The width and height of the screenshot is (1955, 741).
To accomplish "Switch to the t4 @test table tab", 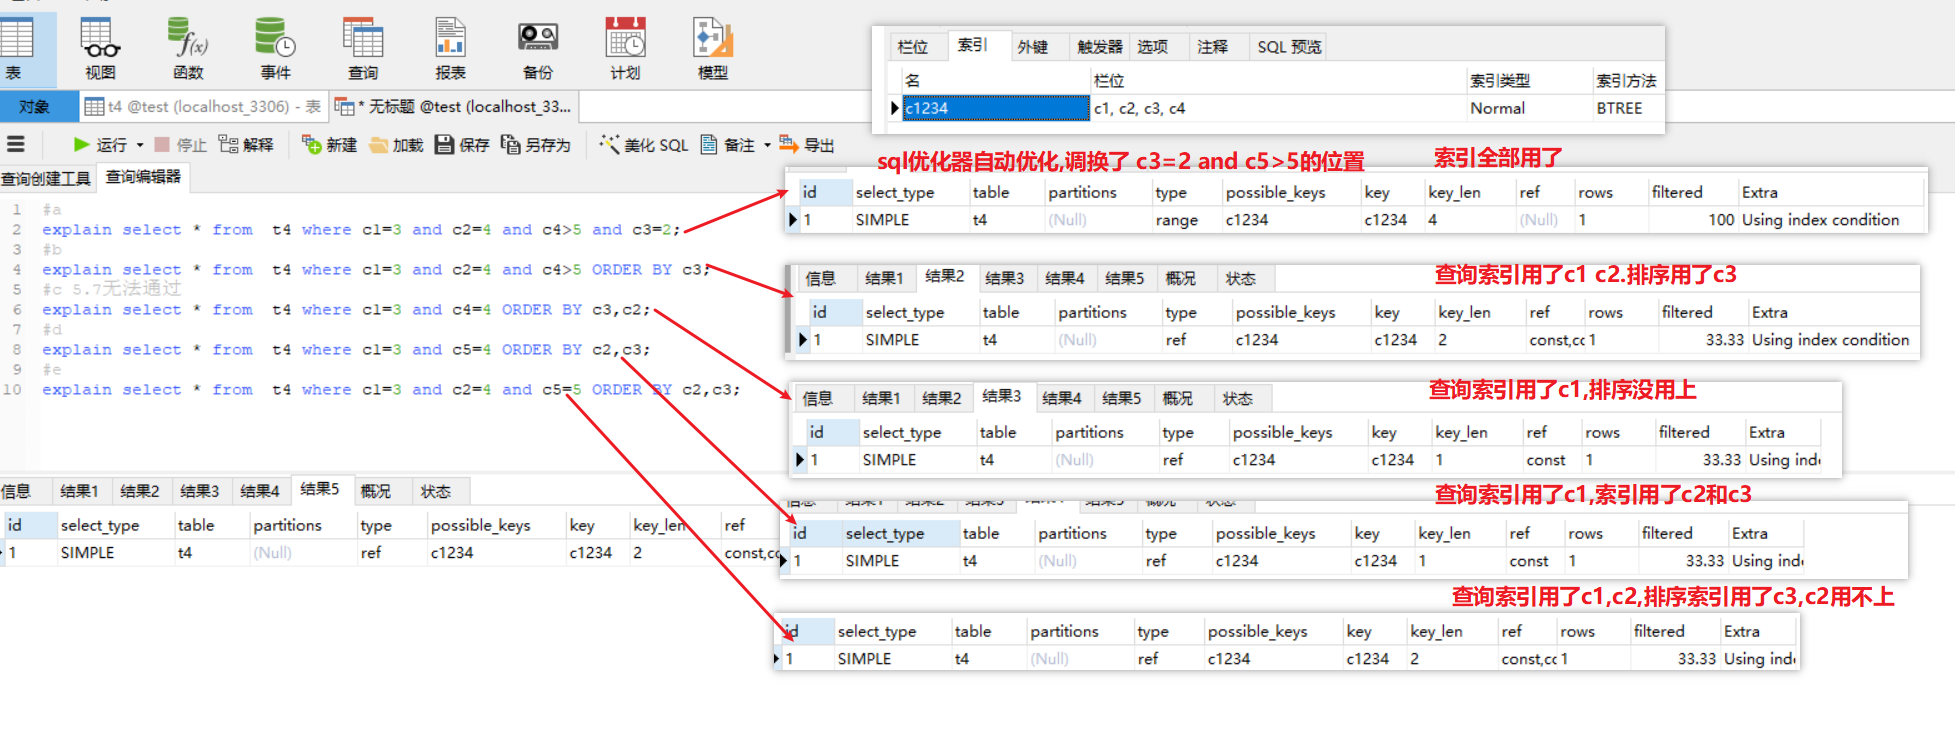I will pos(203,106).
